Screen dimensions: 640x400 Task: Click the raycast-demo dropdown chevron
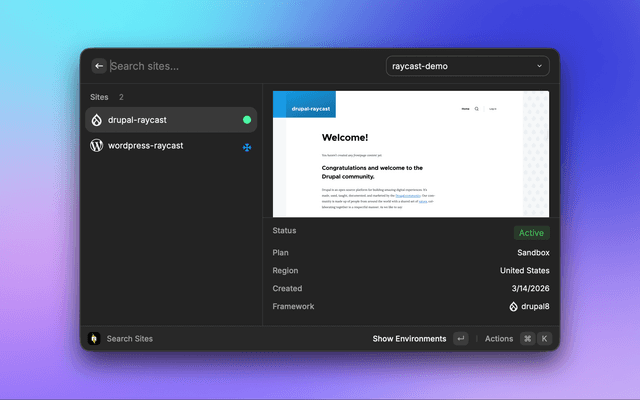coord(539,66)
